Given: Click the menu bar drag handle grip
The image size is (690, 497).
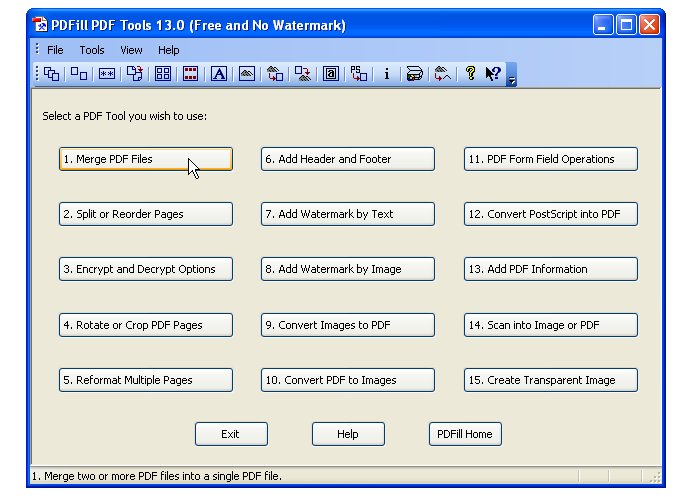Looking at the screenshot, I should coord(37,49).
